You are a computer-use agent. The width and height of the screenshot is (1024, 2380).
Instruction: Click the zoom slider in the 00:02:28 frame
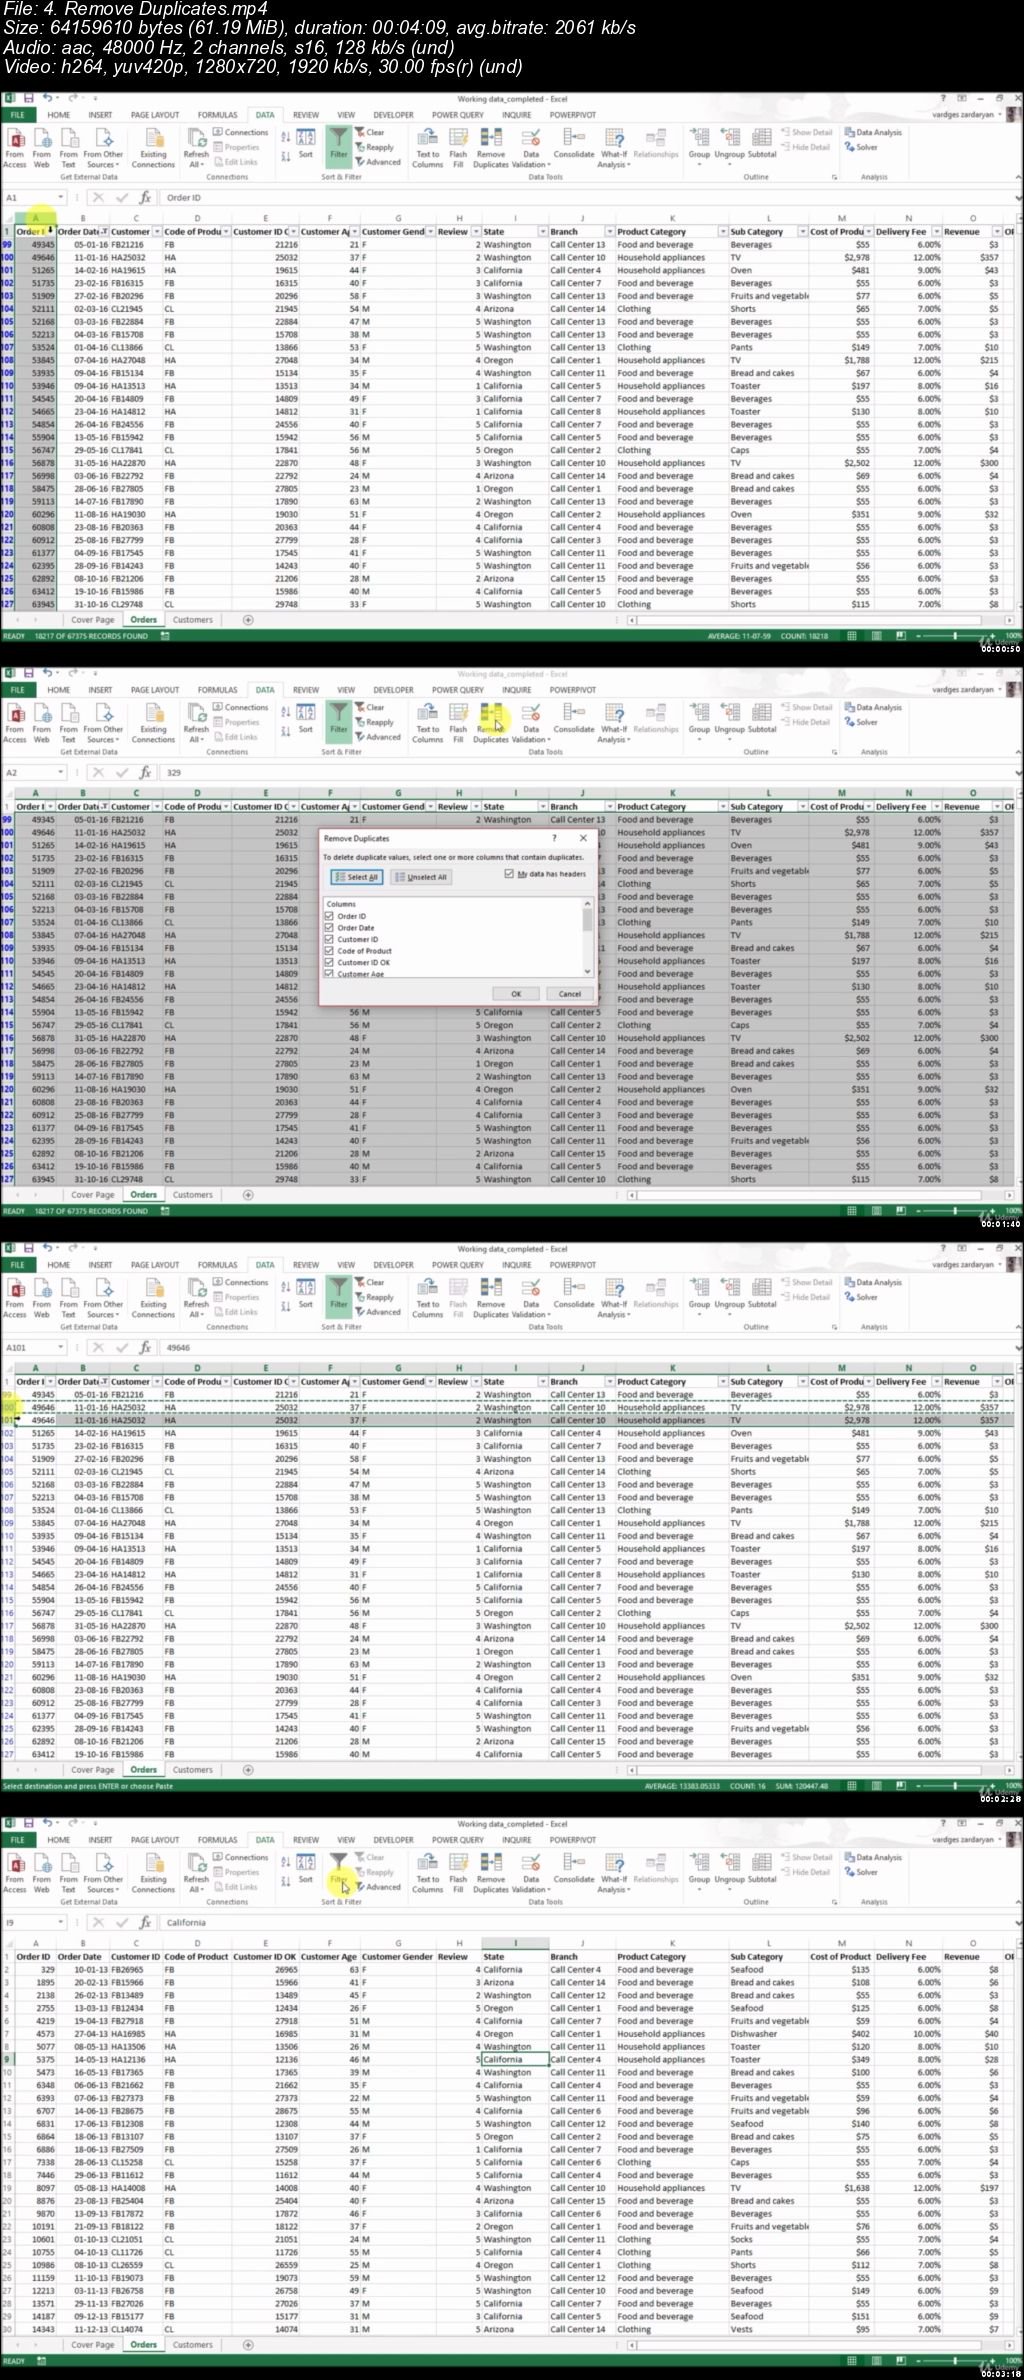pos(955,1786)
